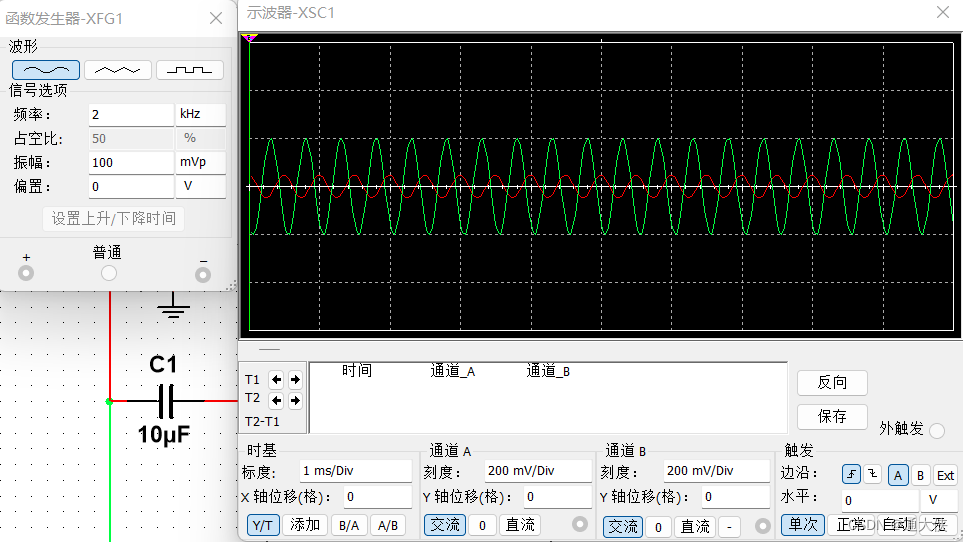Click 设置上升/下降时间 button
The height and width of the screenshot is (542, 963).
(x=114, y=219)
